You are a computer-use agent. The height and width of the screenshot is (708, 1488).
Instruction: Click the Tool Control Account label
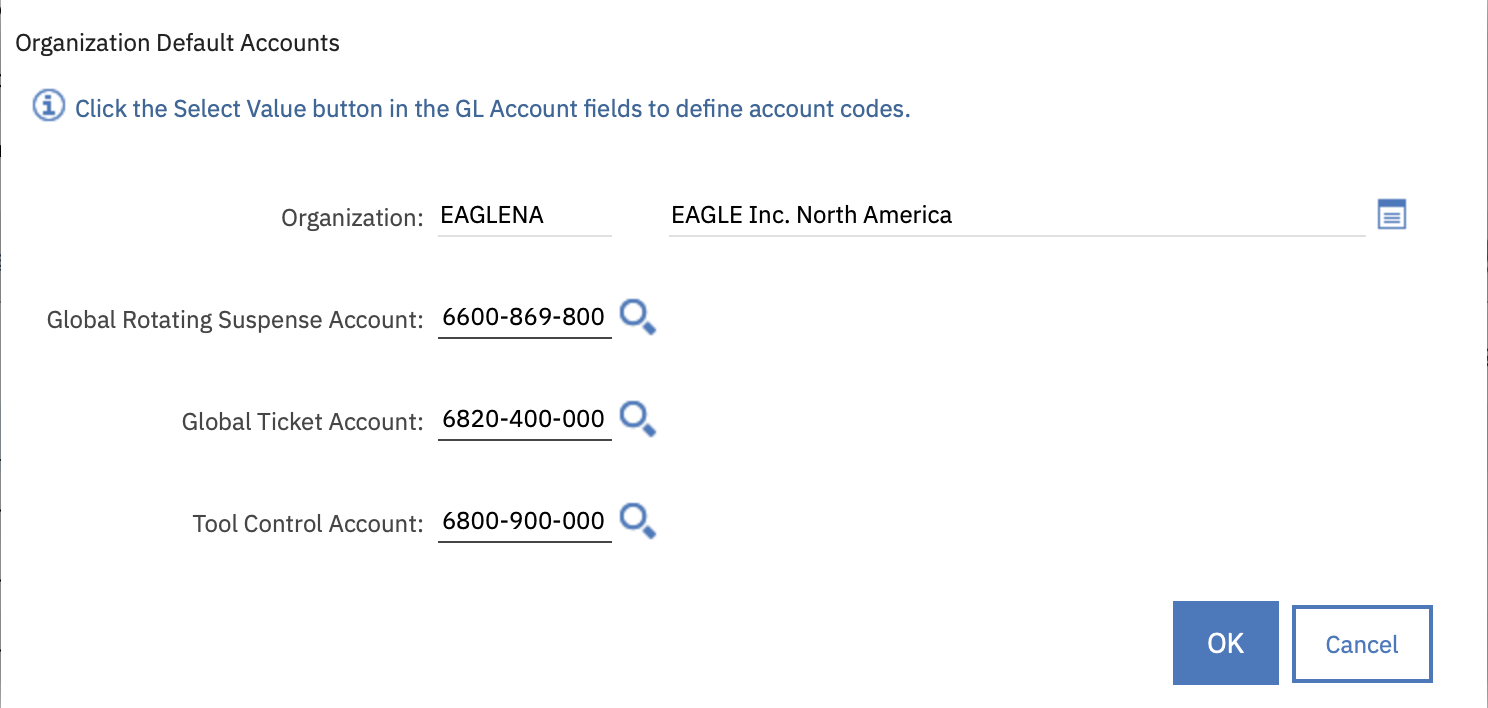[308, 523]
